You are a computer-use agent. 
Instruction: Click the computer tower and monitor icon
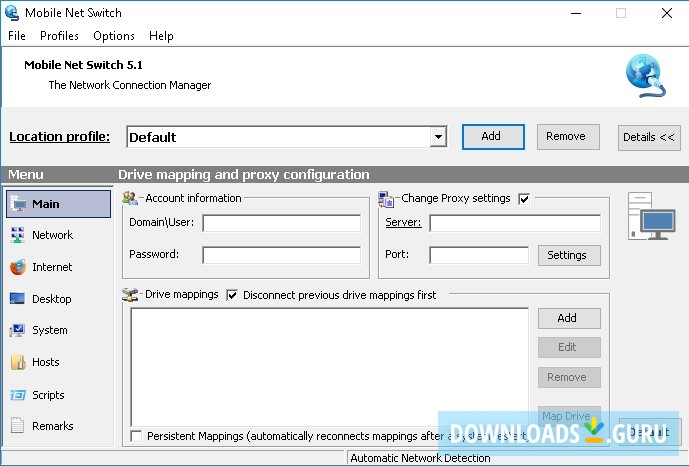pos(651,216)
